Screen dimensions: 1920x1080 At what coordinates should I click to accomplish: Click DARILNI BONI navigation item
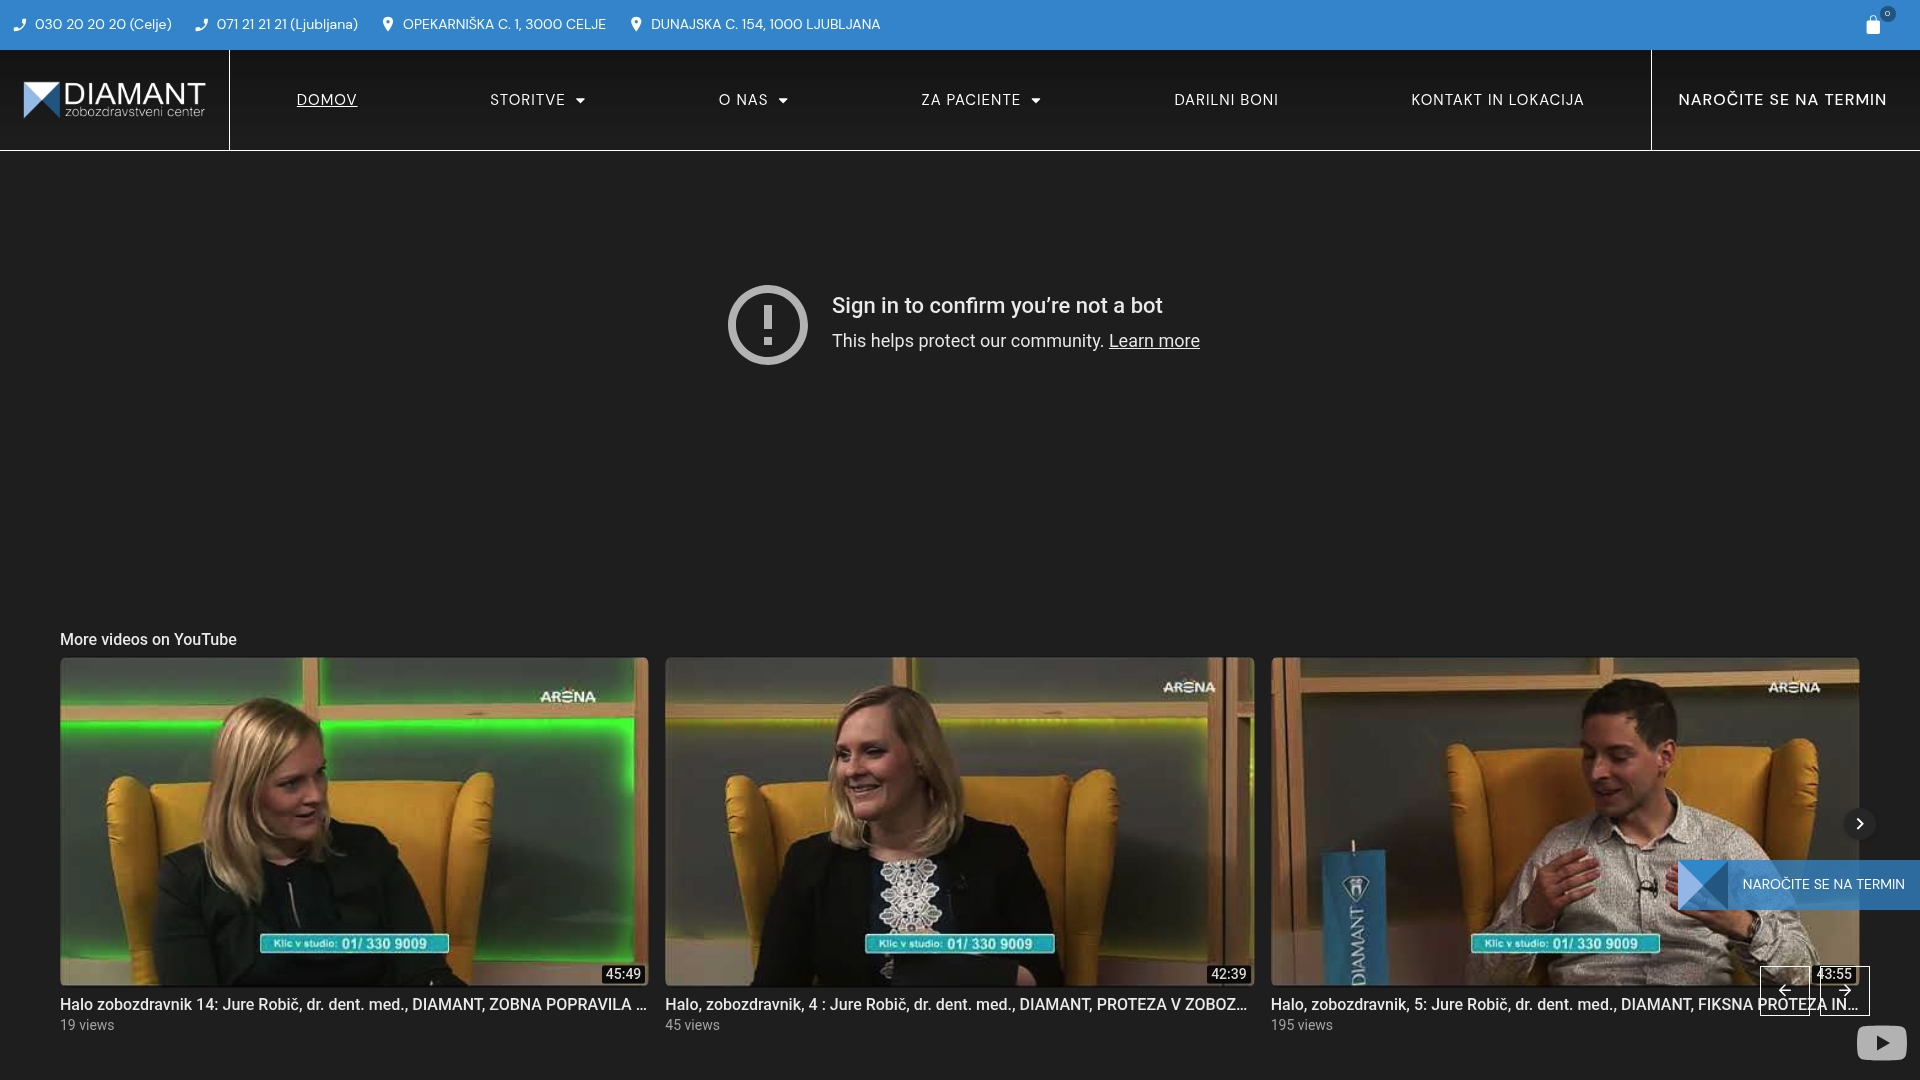[x=1226, y=100]
